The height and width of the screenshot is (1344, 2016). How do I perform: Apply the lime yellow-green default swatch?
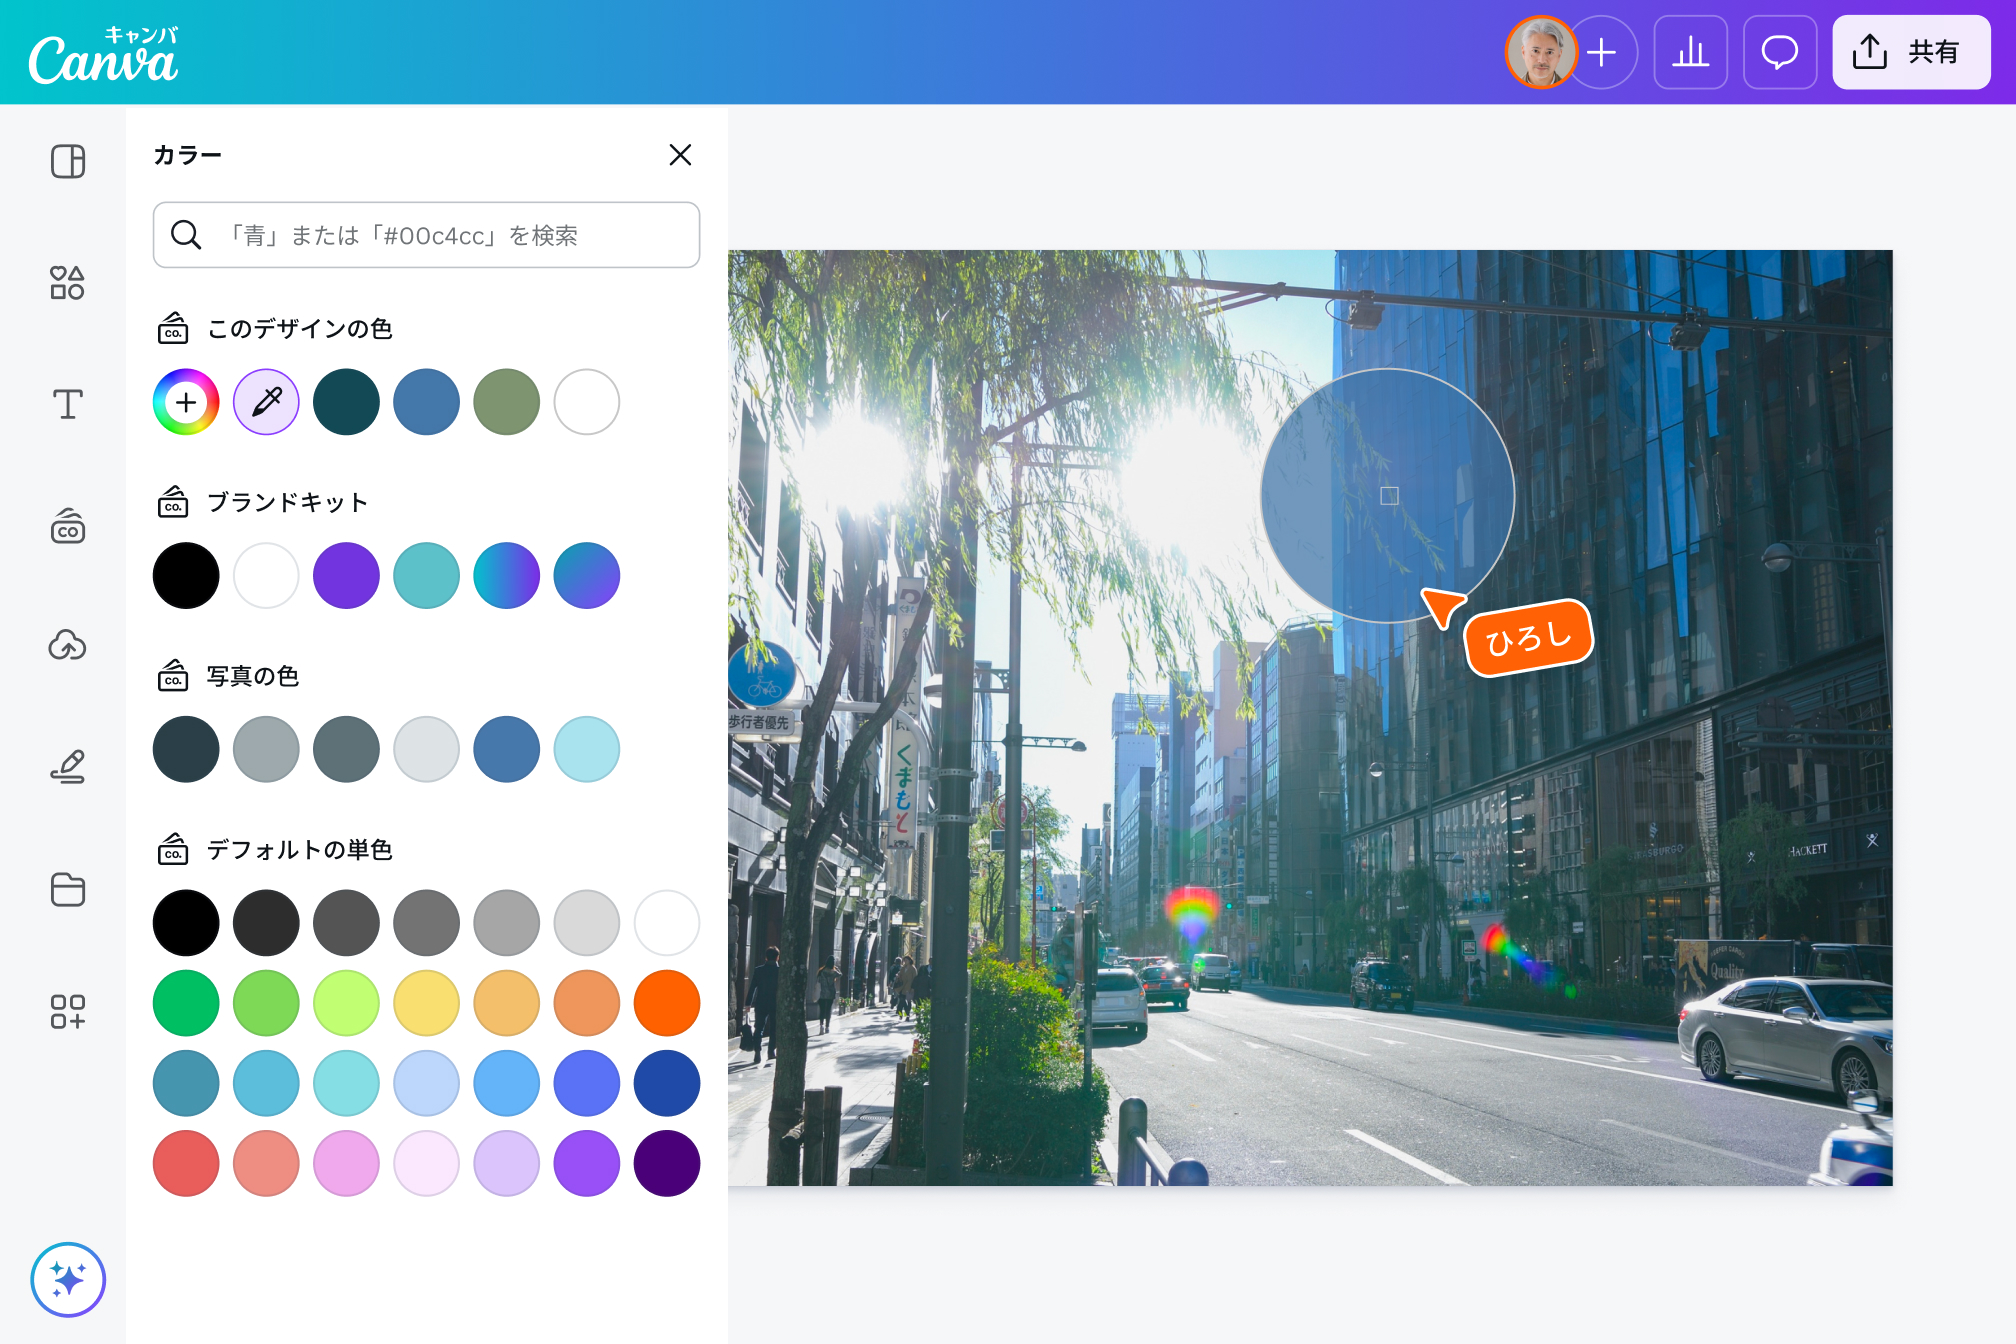(x=346, y=1003)
